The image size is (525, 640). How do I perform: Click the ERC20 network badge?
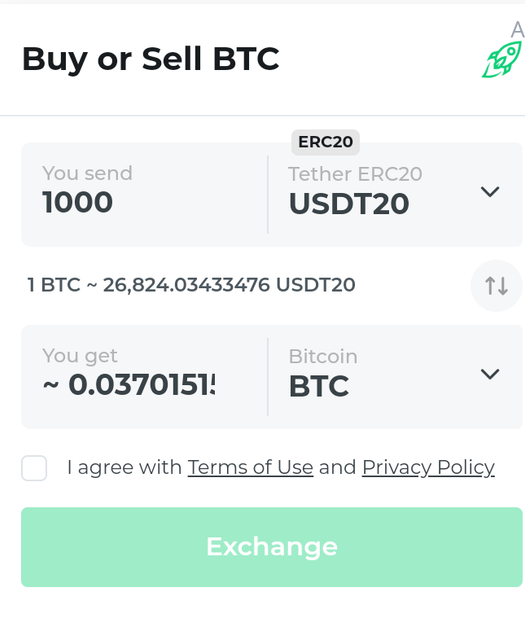pyautogui.click(x=325, y=142)
